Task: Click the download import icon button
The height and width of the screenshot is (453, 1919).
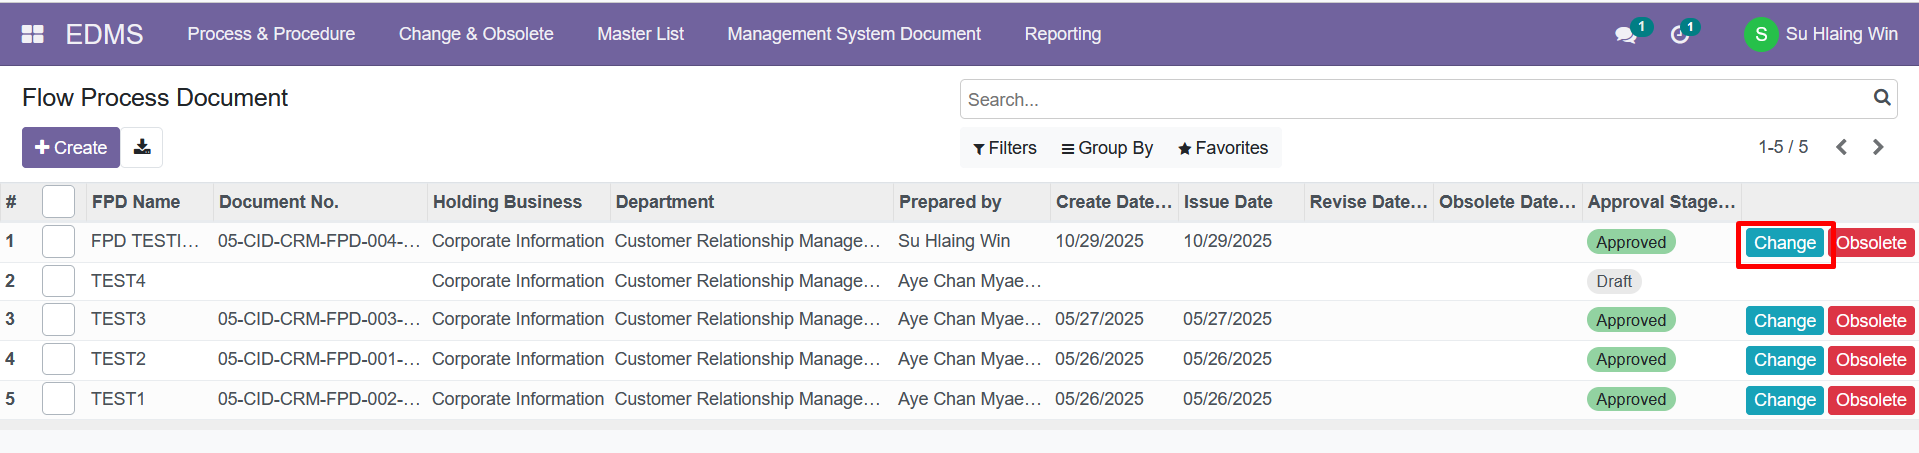Action: click(142, 147)
